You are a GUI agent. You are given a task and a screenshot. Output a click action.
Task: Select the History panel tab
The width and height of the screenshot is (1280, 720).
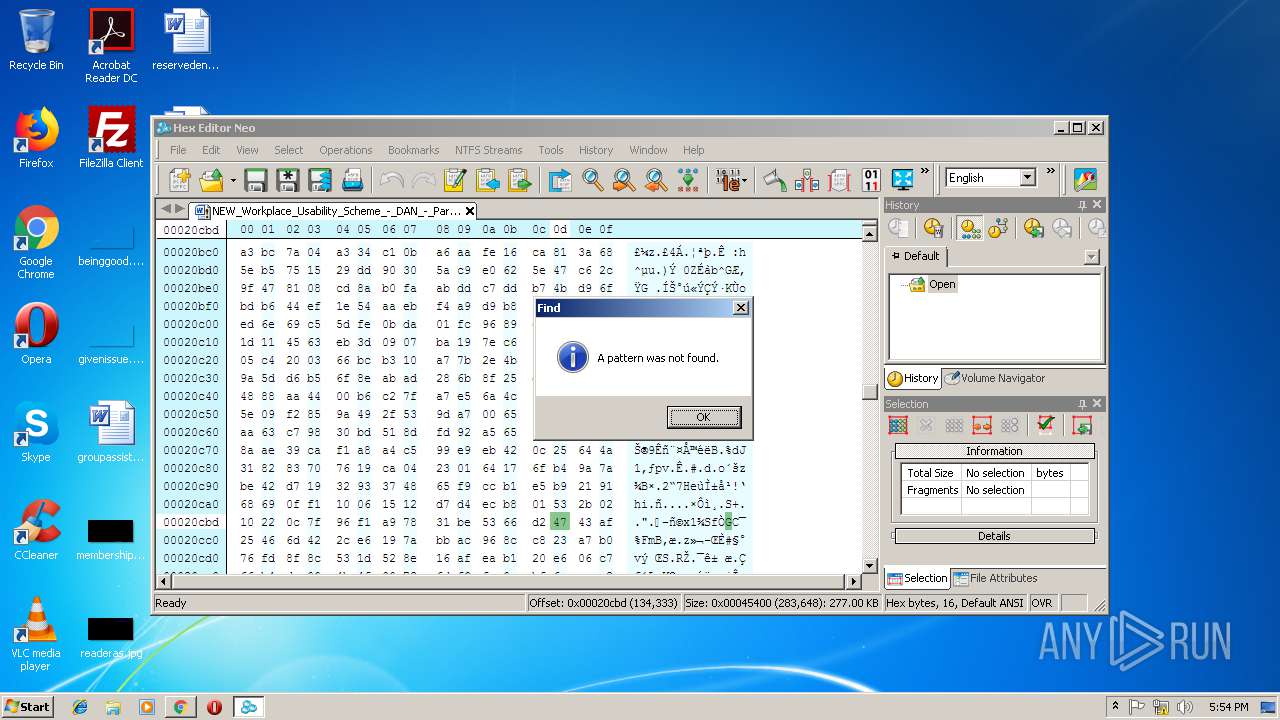pyautogui.click(x=913, y=378)
